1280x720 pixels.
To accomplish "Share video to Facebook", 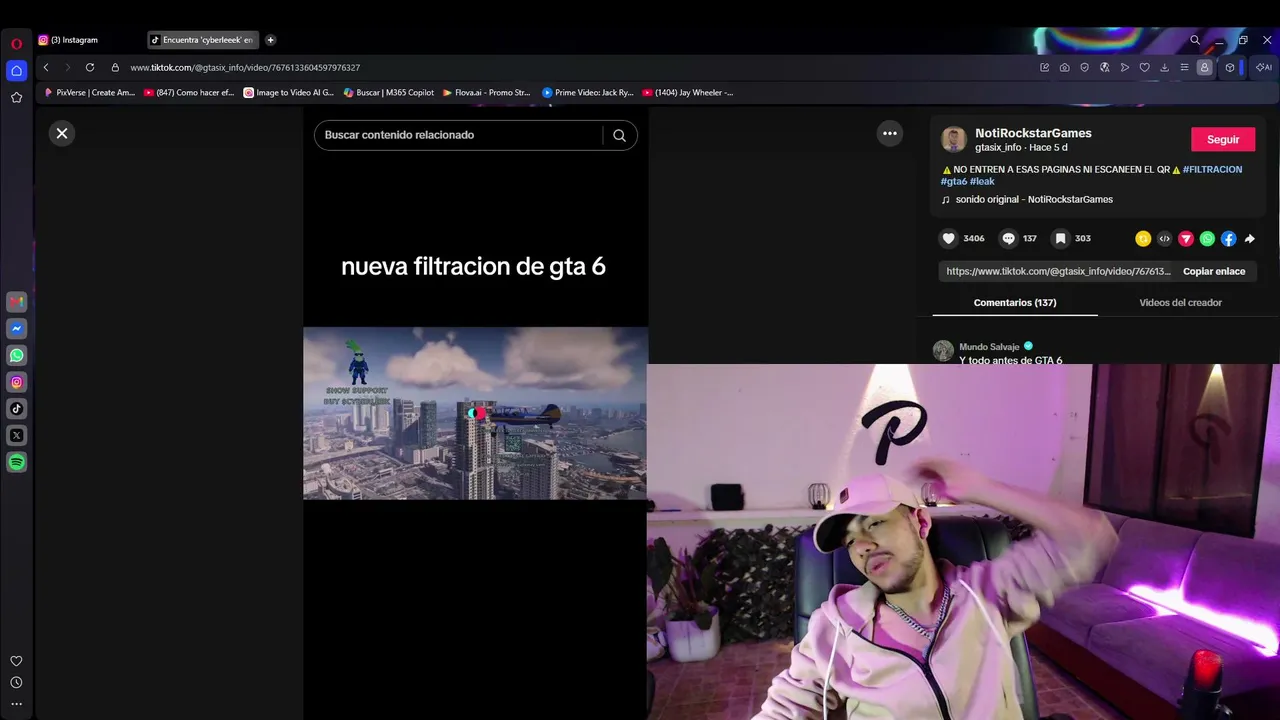I will (x=1228, y=238).
